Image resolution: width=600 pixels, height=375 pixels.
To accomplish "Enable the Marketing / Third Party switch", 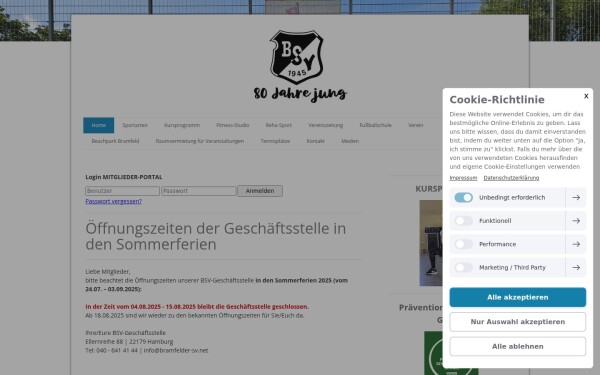I will click(463, 267).
